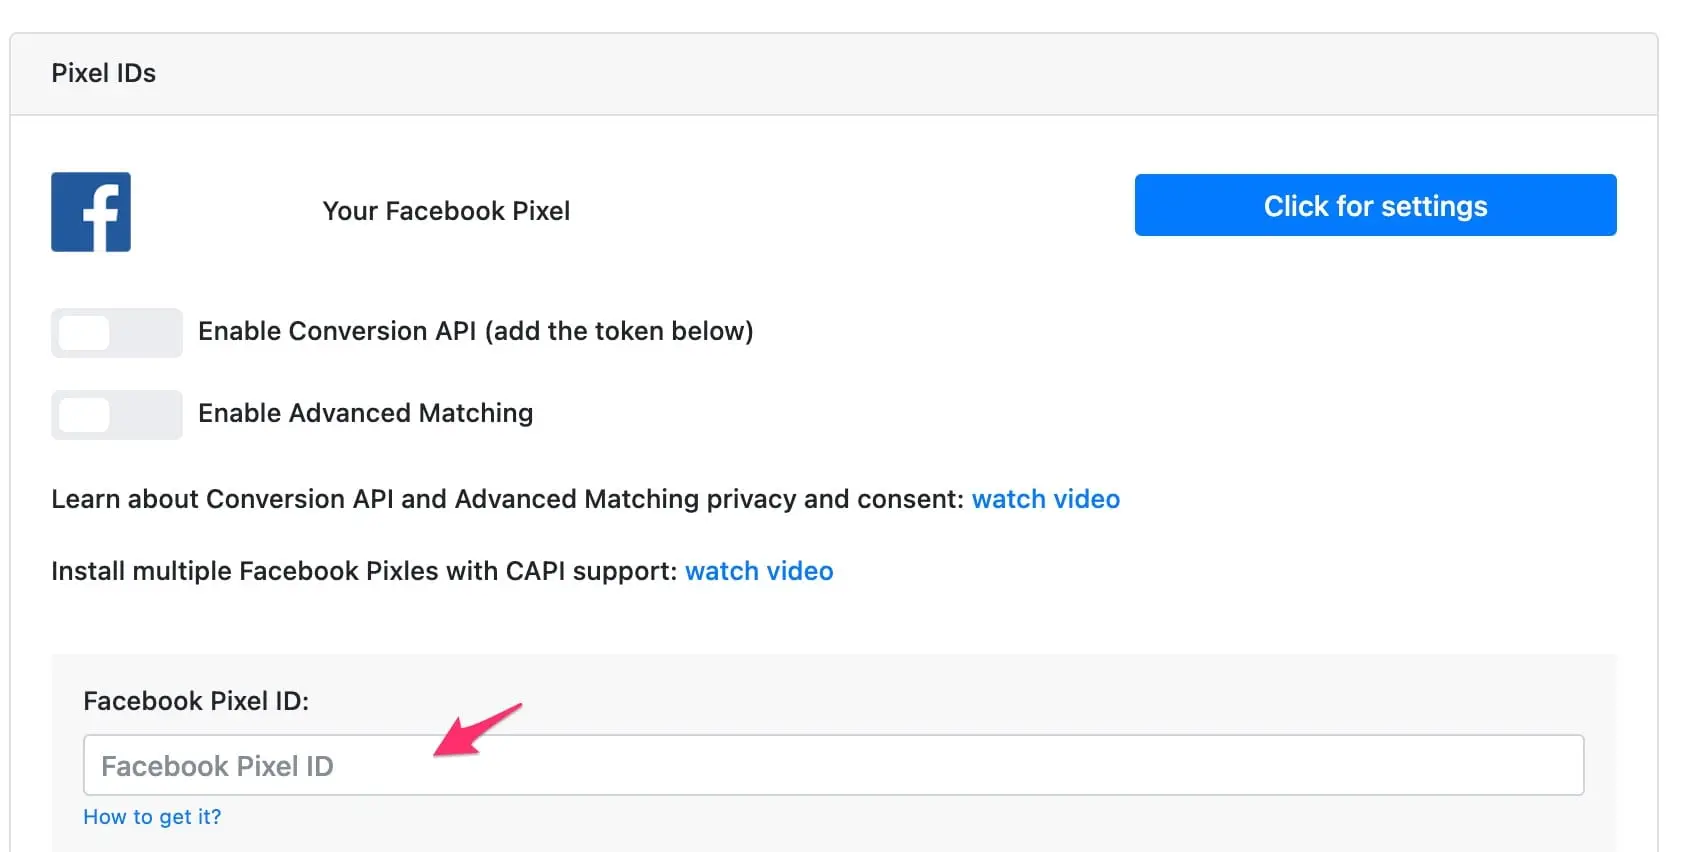Click the add the token below parenthetical text
The height and width of the screenshot is (852, 1687).
[x=619, y=331]
